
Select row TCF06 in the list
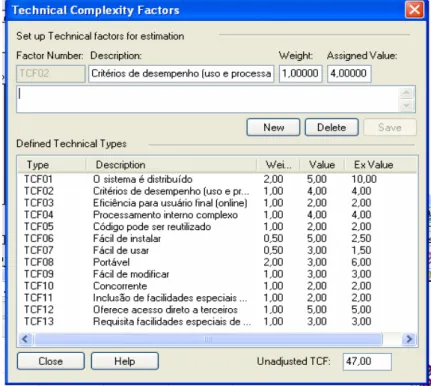(217, 238)
